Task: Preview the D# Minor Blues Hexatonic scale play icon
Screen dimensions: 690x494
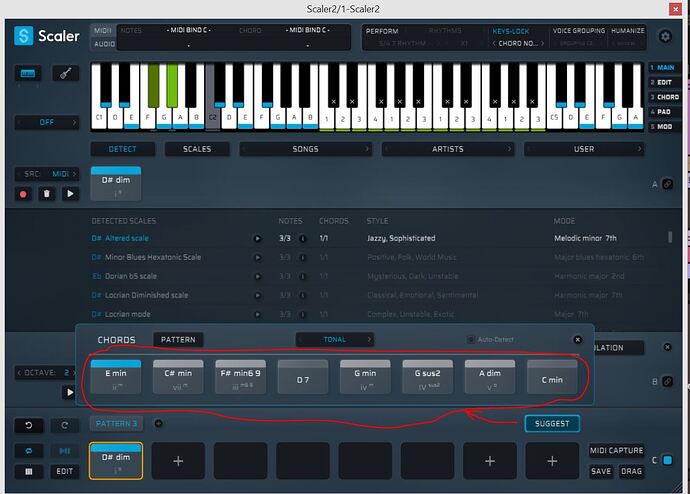Action: point(257,257)
